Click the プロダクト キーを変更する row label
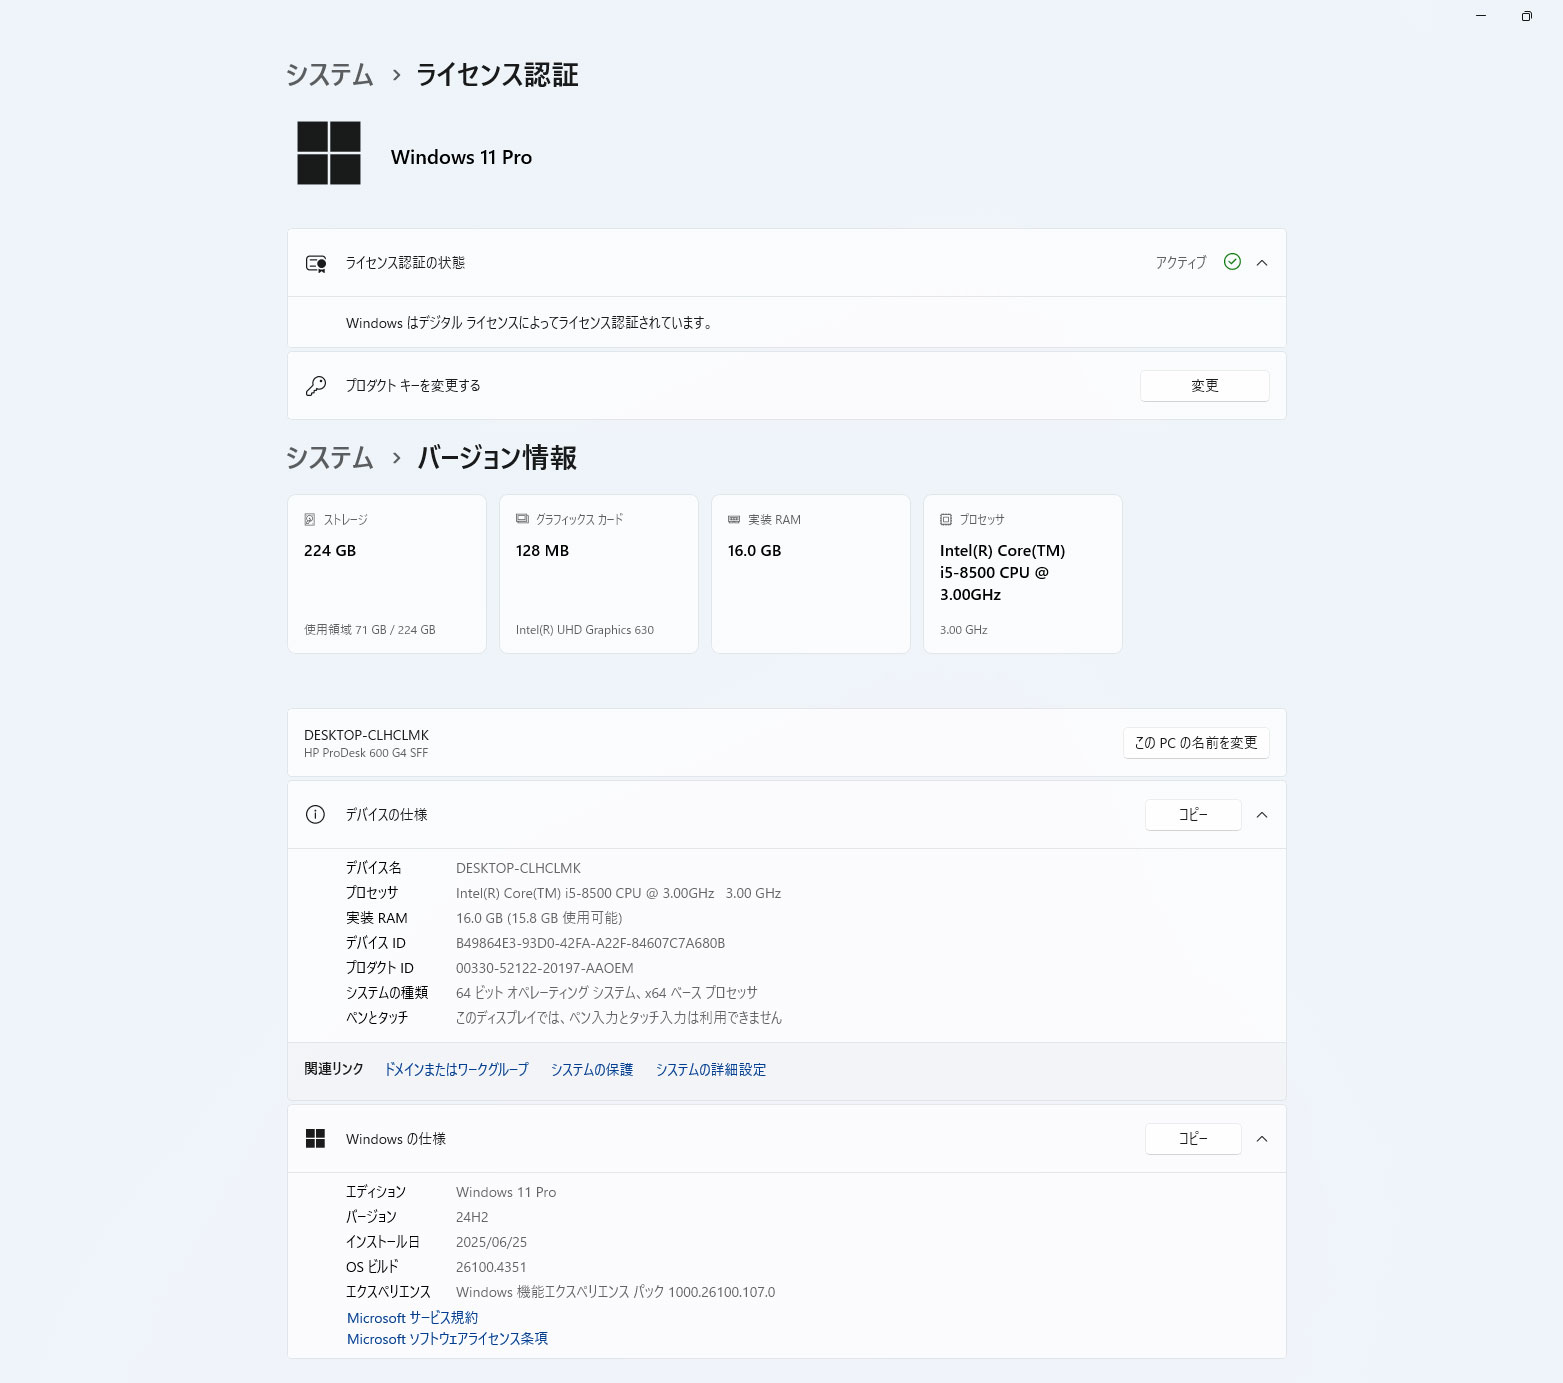This screenshot has width=1563, height=1383. [x=413, y=386]
